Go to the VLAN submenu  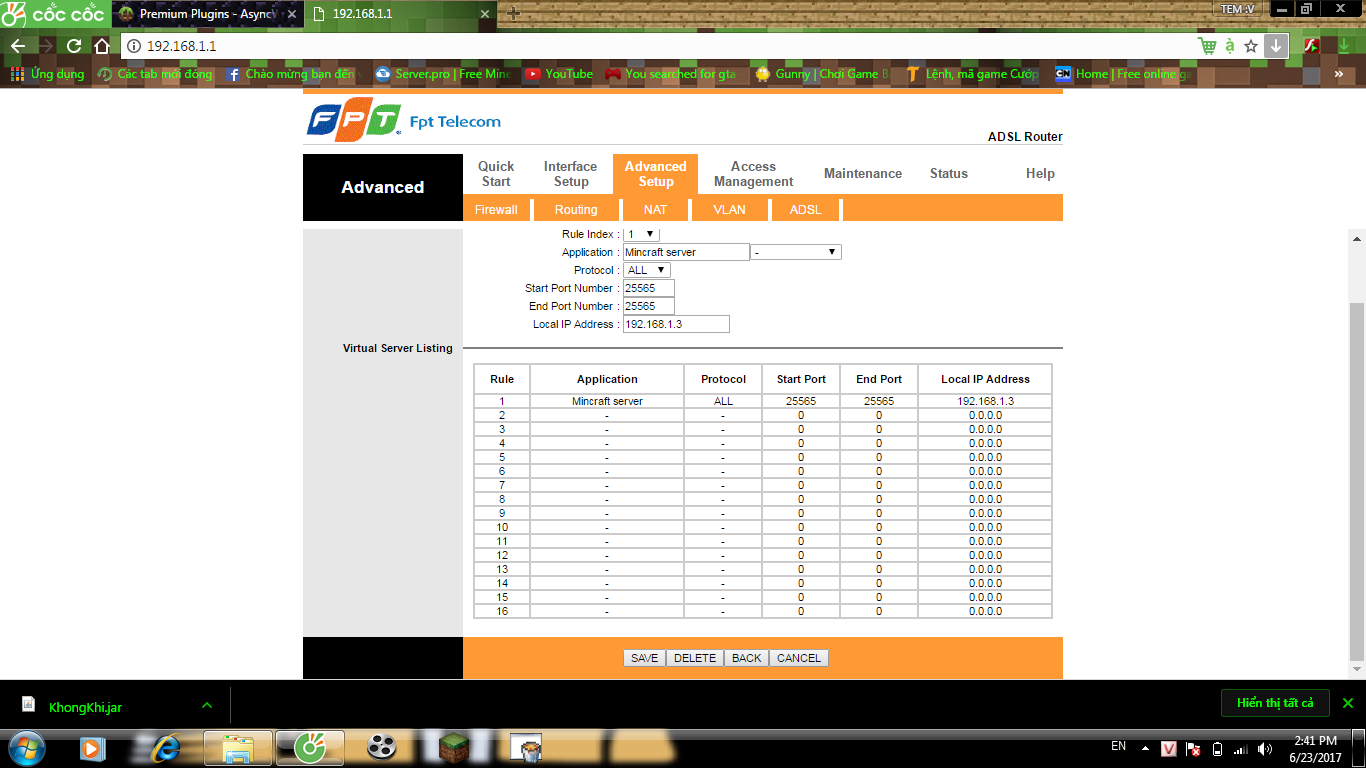(x=729, y=210)
